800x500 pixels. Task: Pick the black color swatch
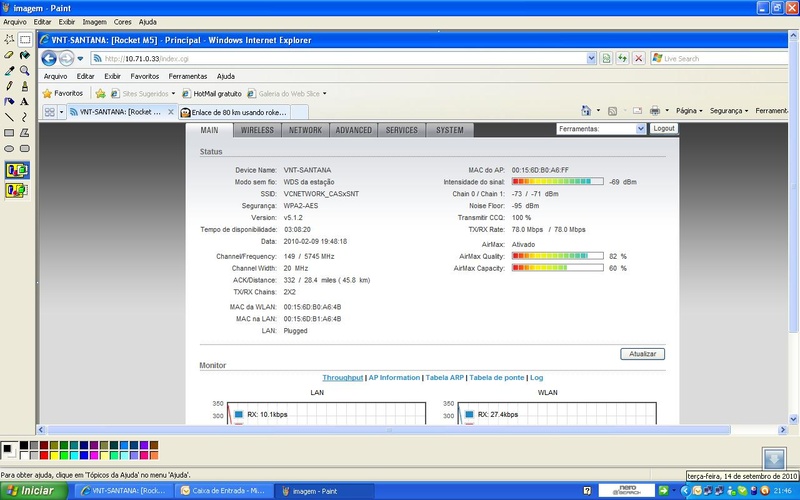coord(24,445)
